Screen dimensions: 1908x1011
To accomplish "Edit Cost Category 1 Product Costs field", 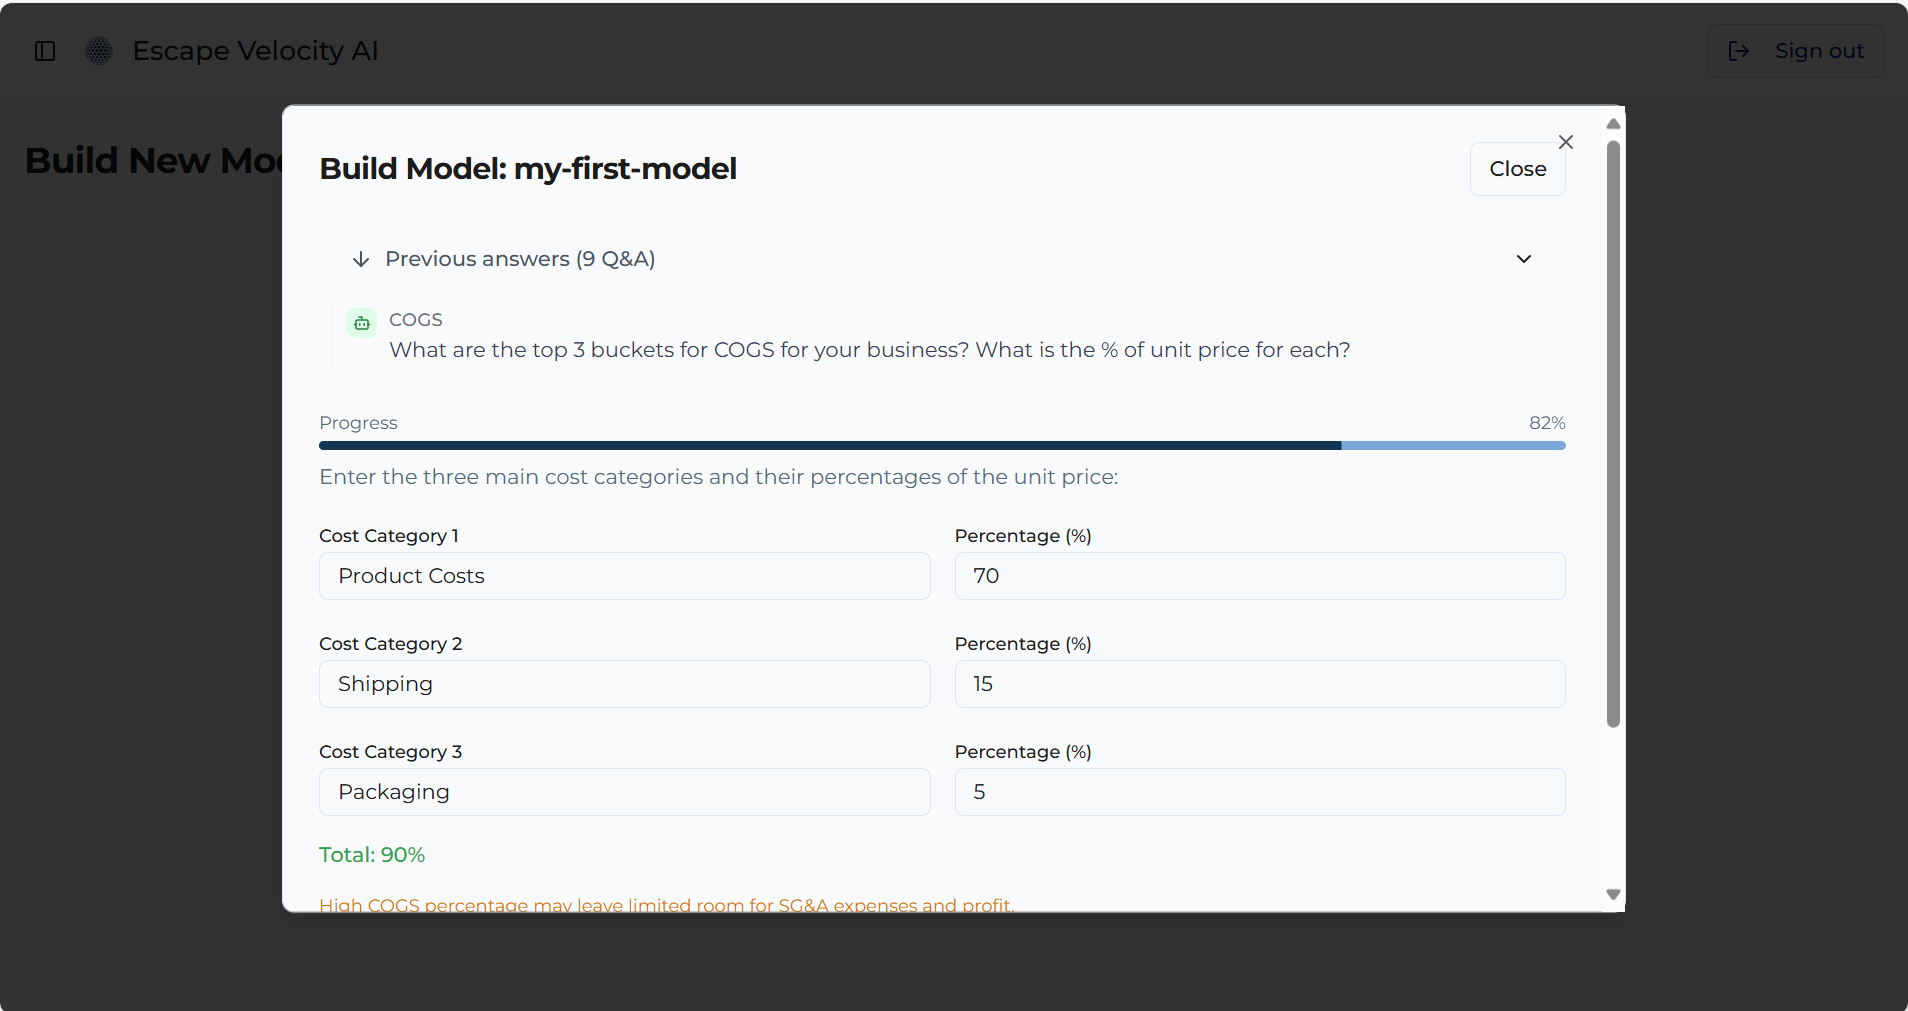I will pyautogui.click(x=624, y=576).
